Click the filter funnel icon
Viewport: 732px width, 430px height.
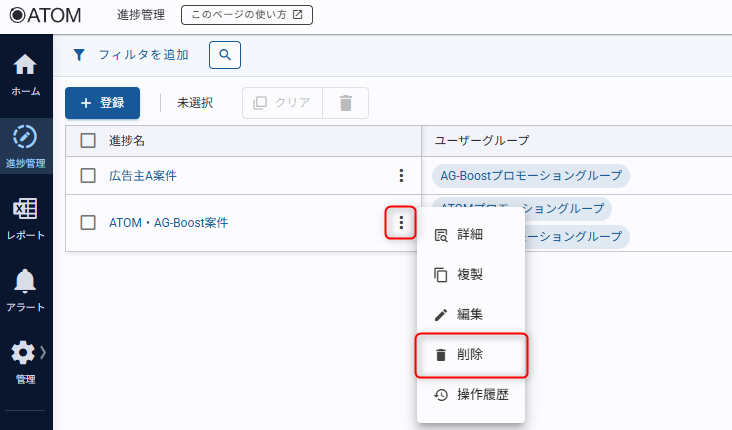80,55
